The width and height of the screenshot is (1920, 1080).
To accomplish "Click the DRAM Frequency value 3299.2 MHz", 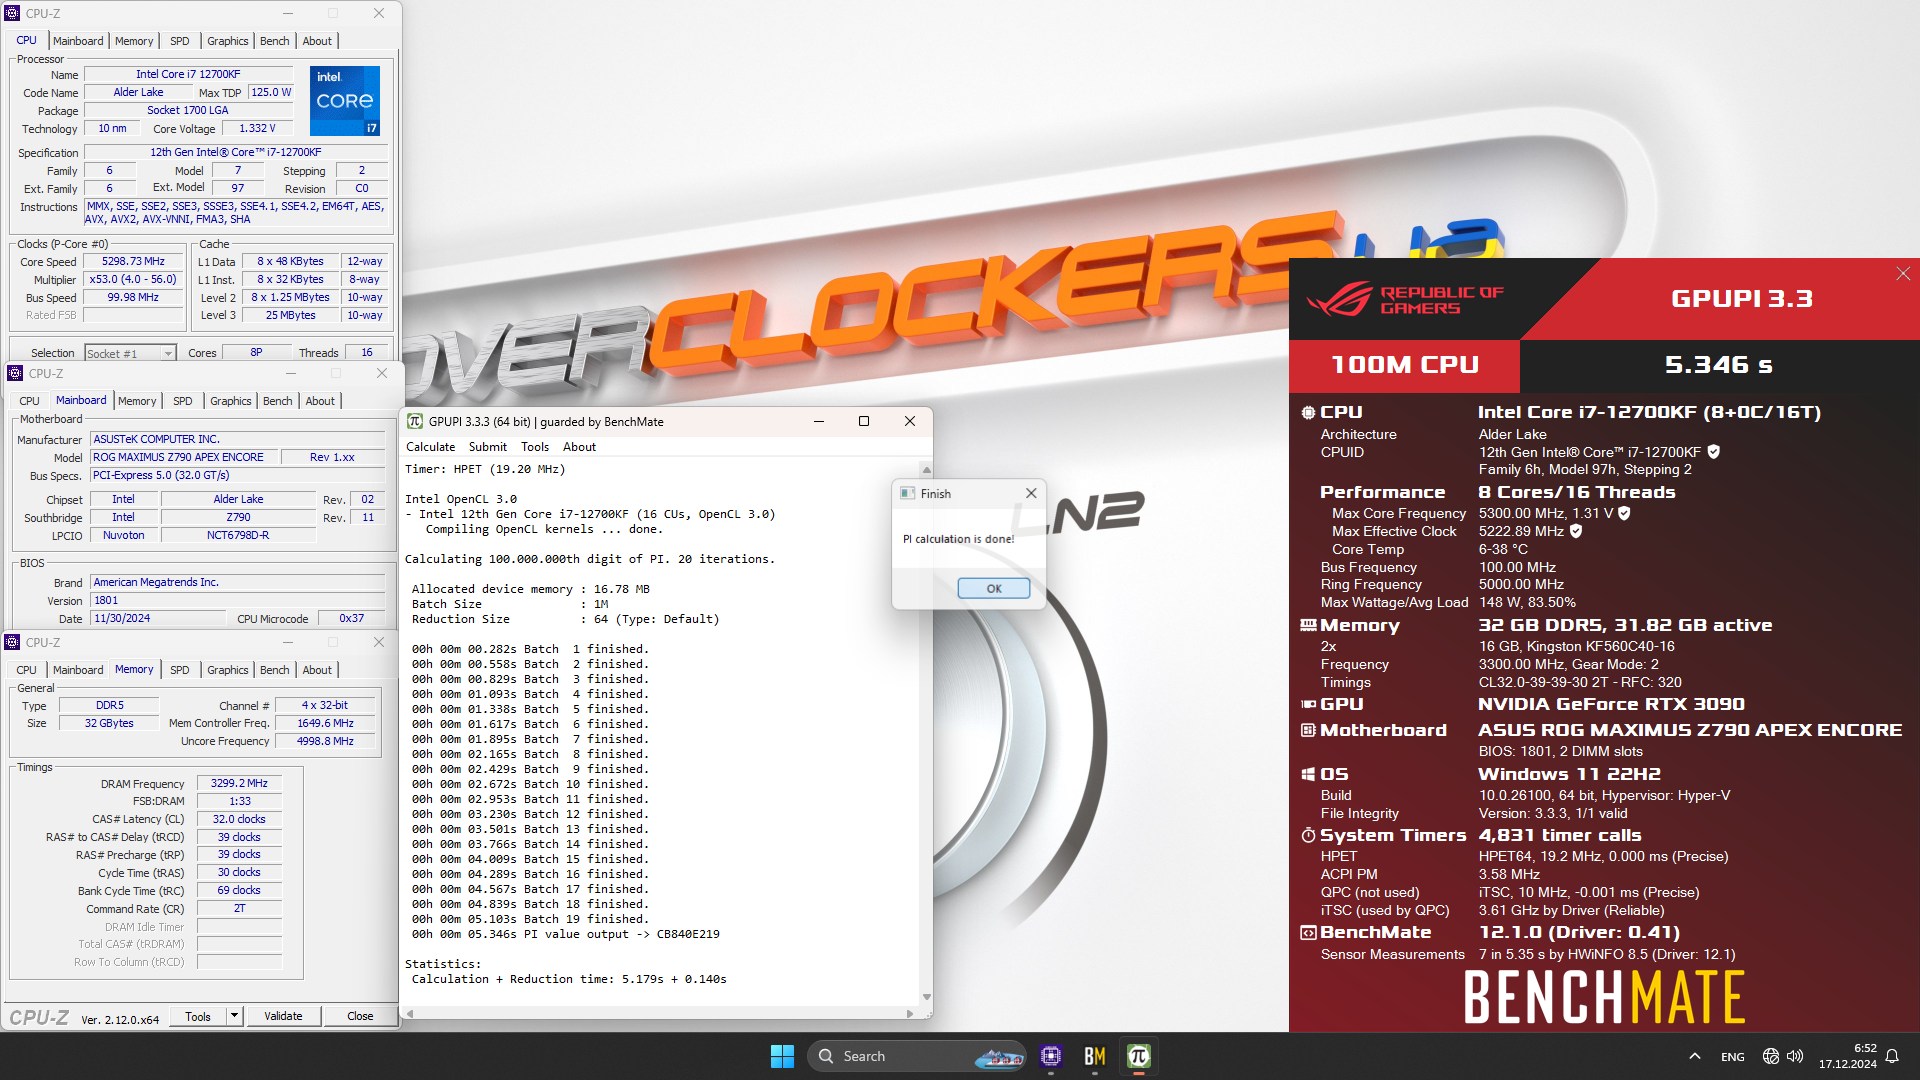I will point(239,784).
